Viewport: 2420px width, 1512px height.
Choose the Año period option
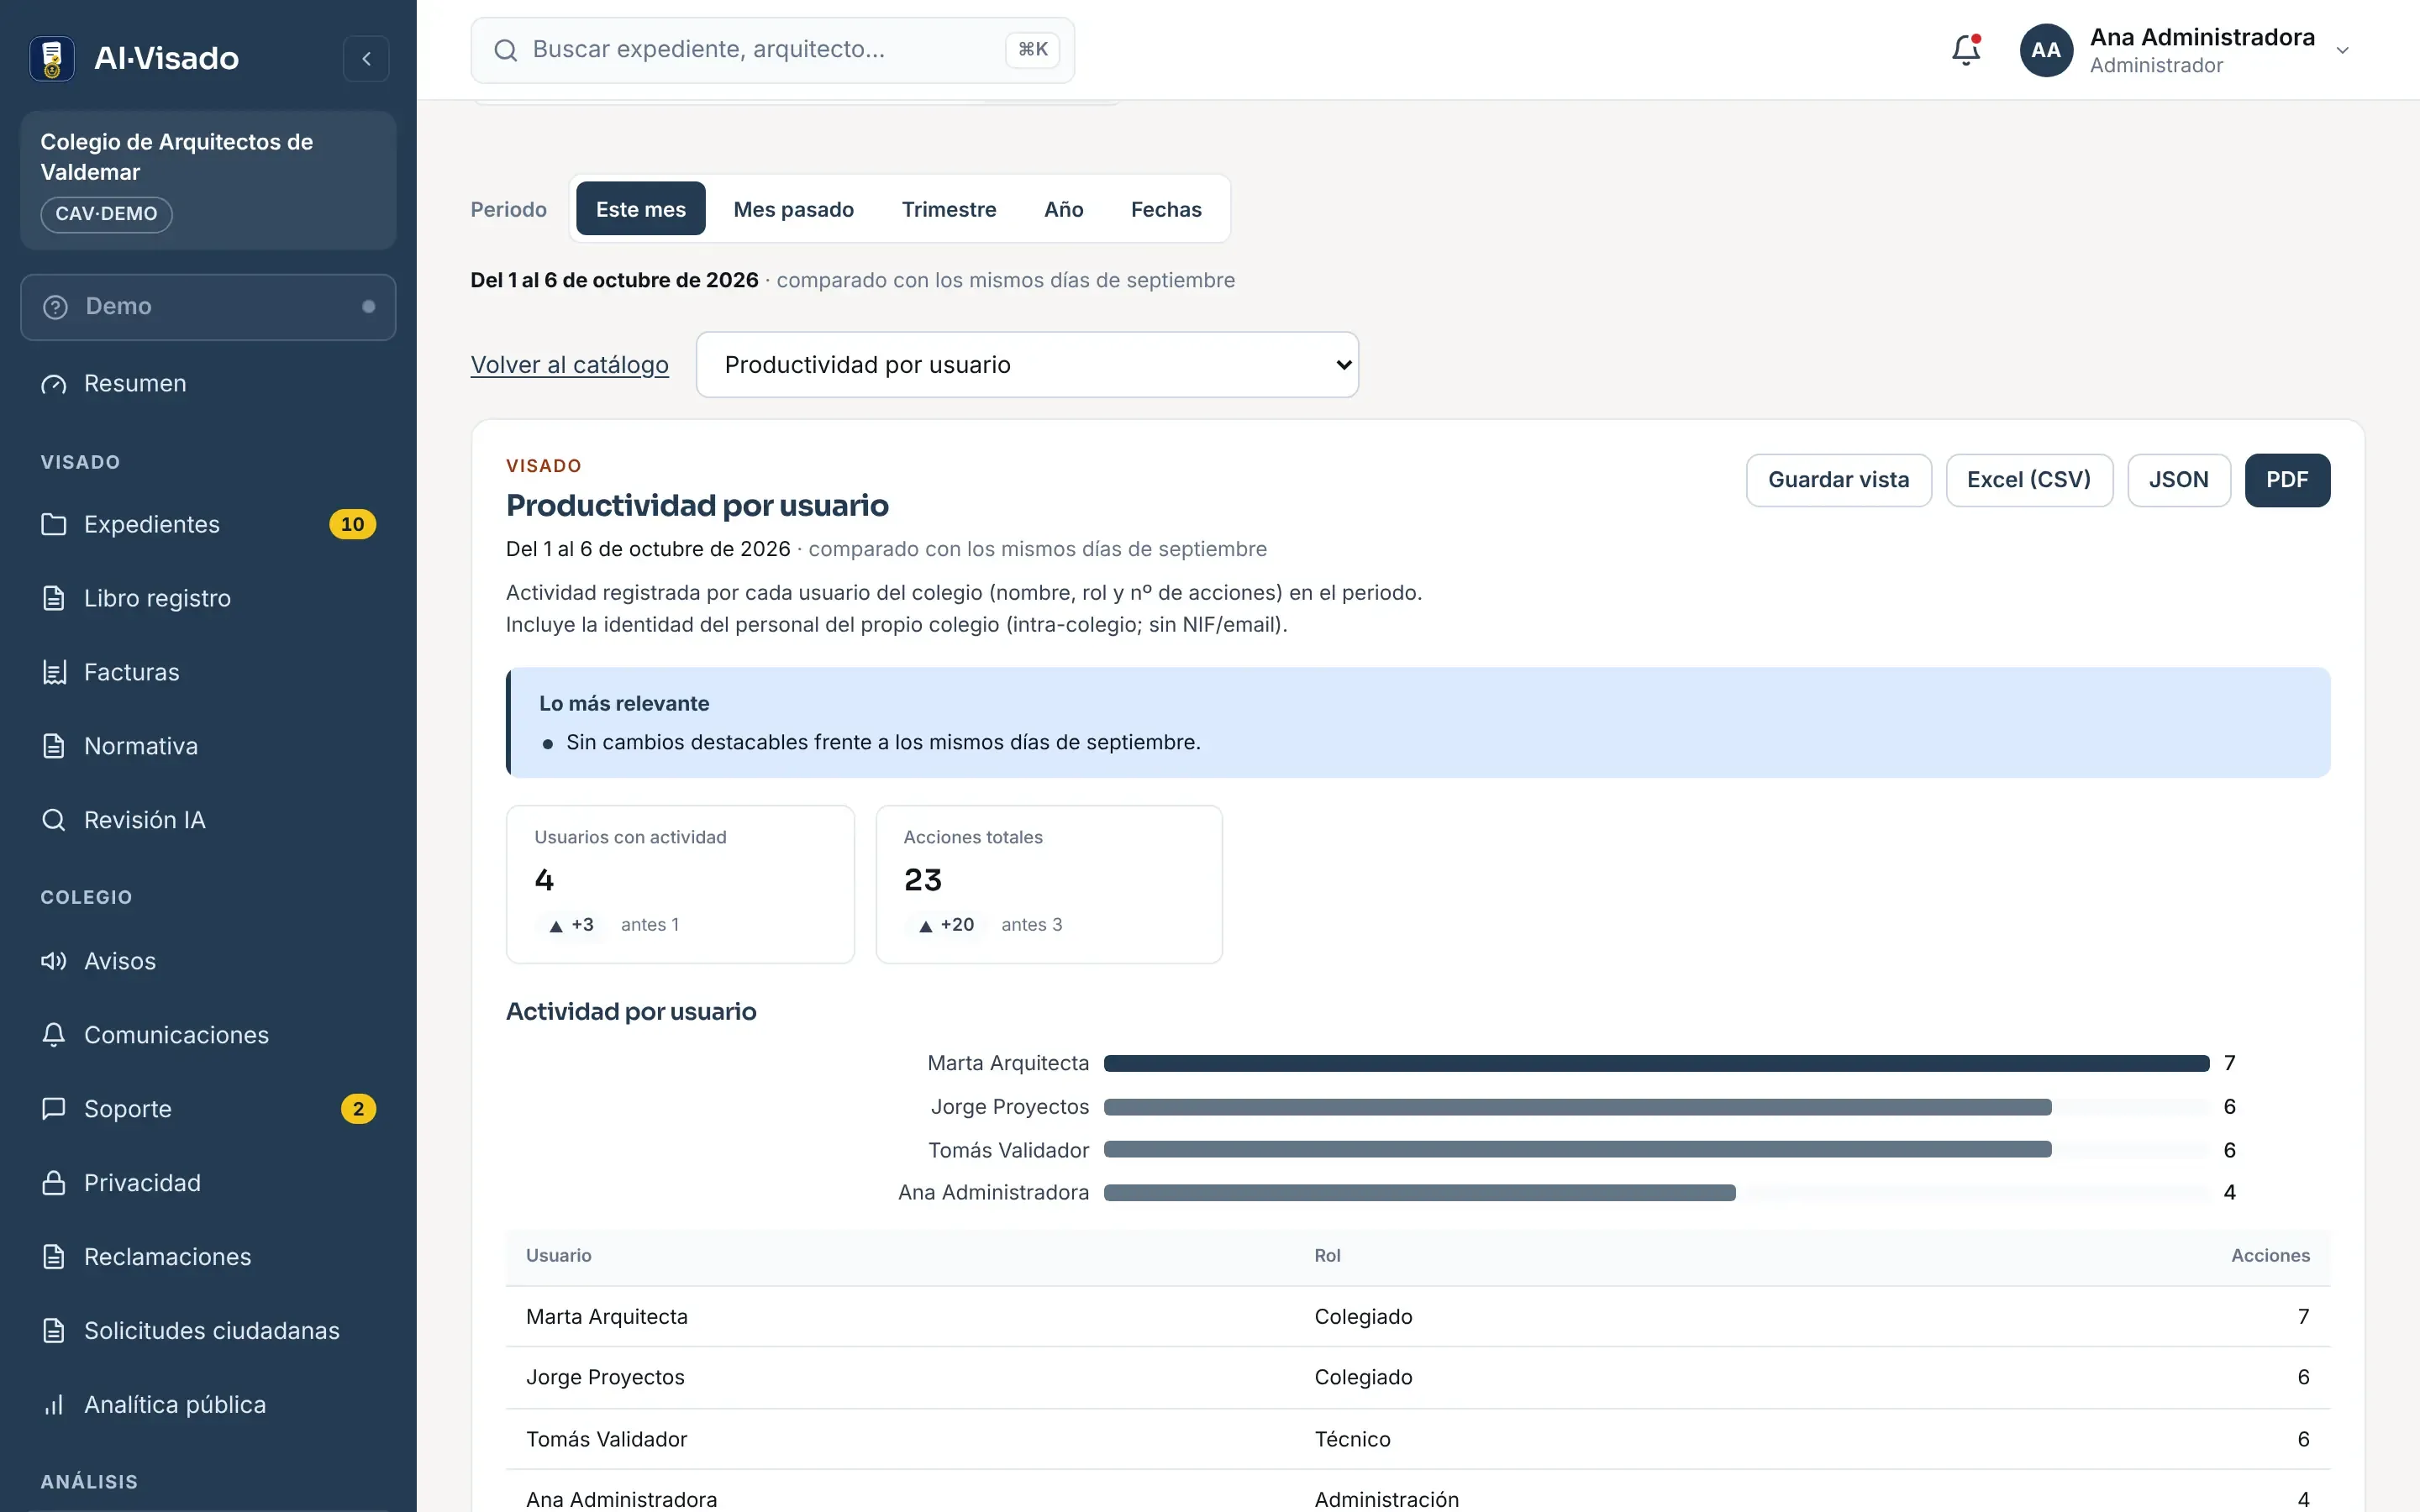point(1063,209)
